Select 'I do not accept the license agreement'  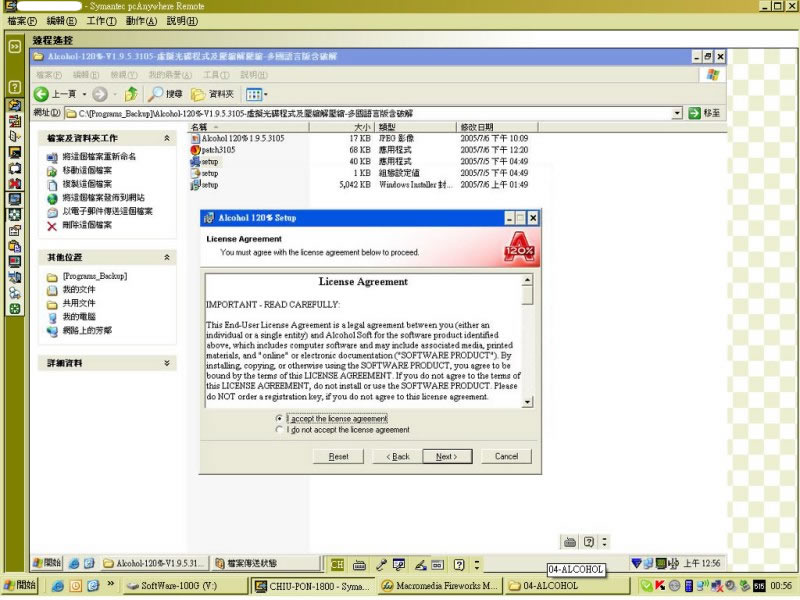279,430
